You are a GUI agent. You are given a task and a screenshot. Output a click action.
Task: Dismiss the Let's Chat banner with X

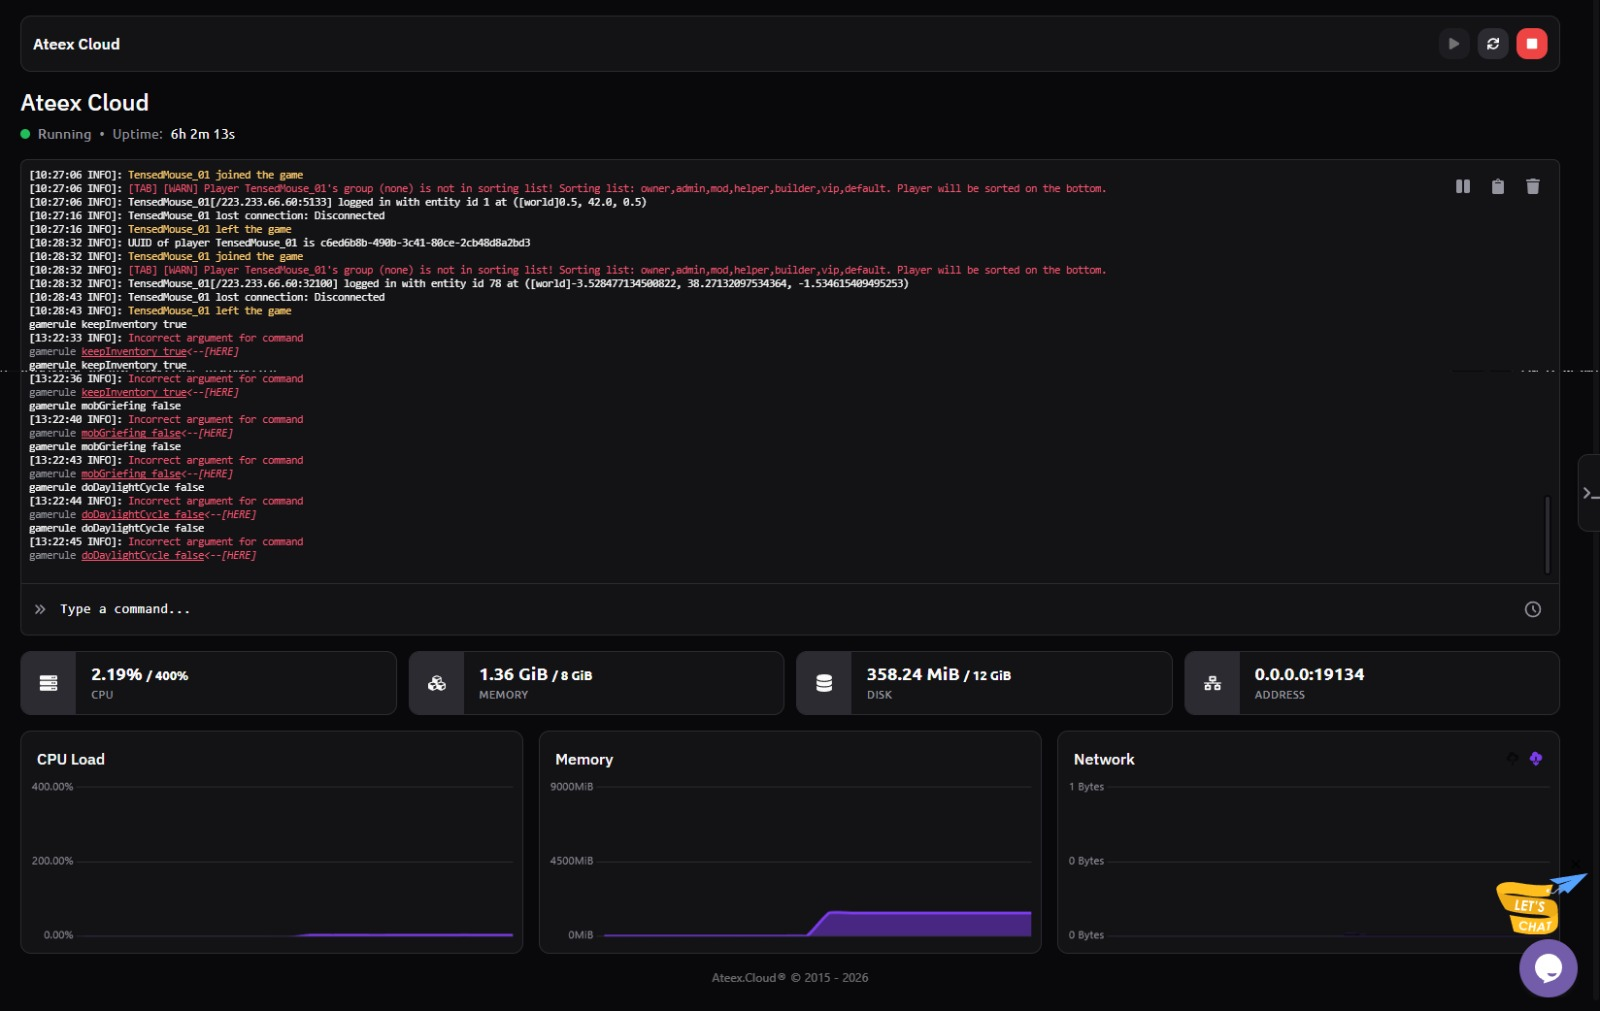click(1577, 862)
